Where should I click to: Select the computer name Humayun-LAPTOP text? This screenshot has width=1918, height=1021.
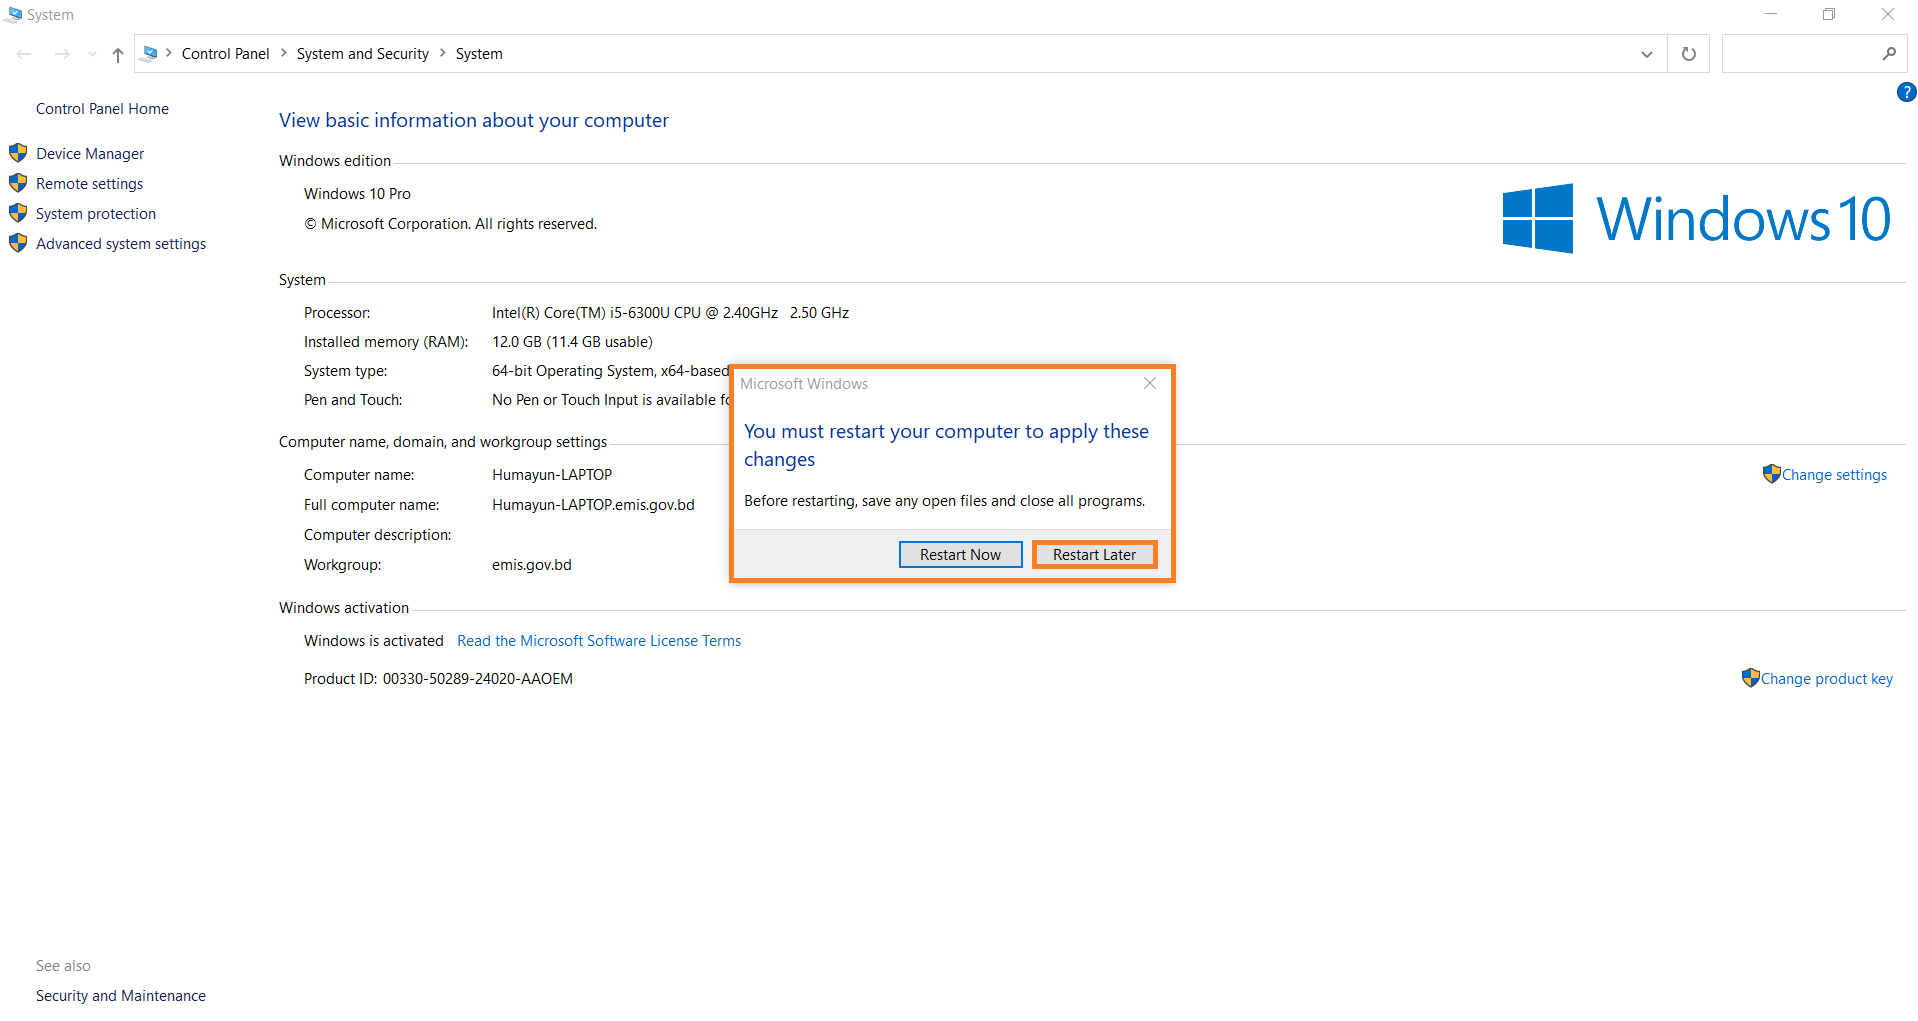[552, 475]
